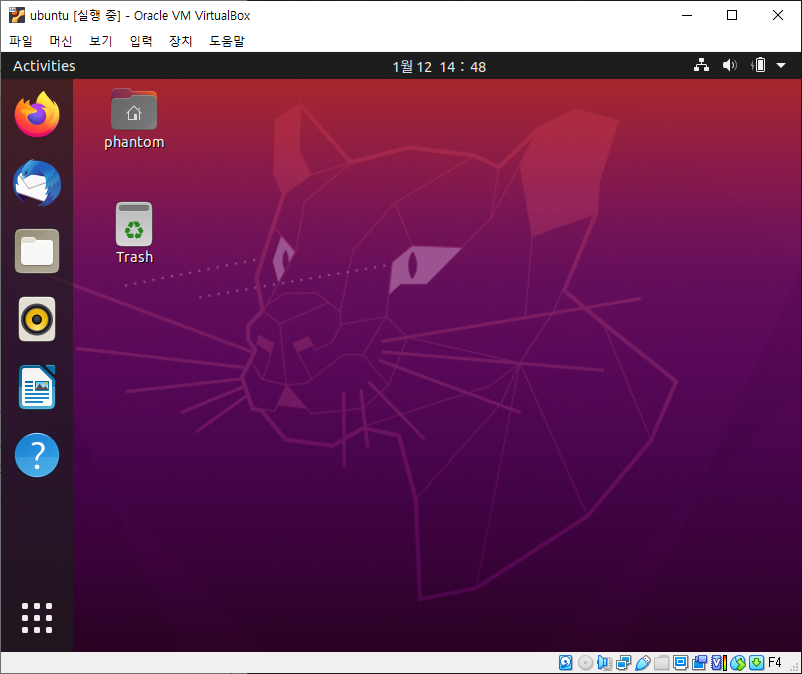The width and height of the screenshot is (802, 674).
Task: Click recording status icon
Action: (x=699, y=663)
